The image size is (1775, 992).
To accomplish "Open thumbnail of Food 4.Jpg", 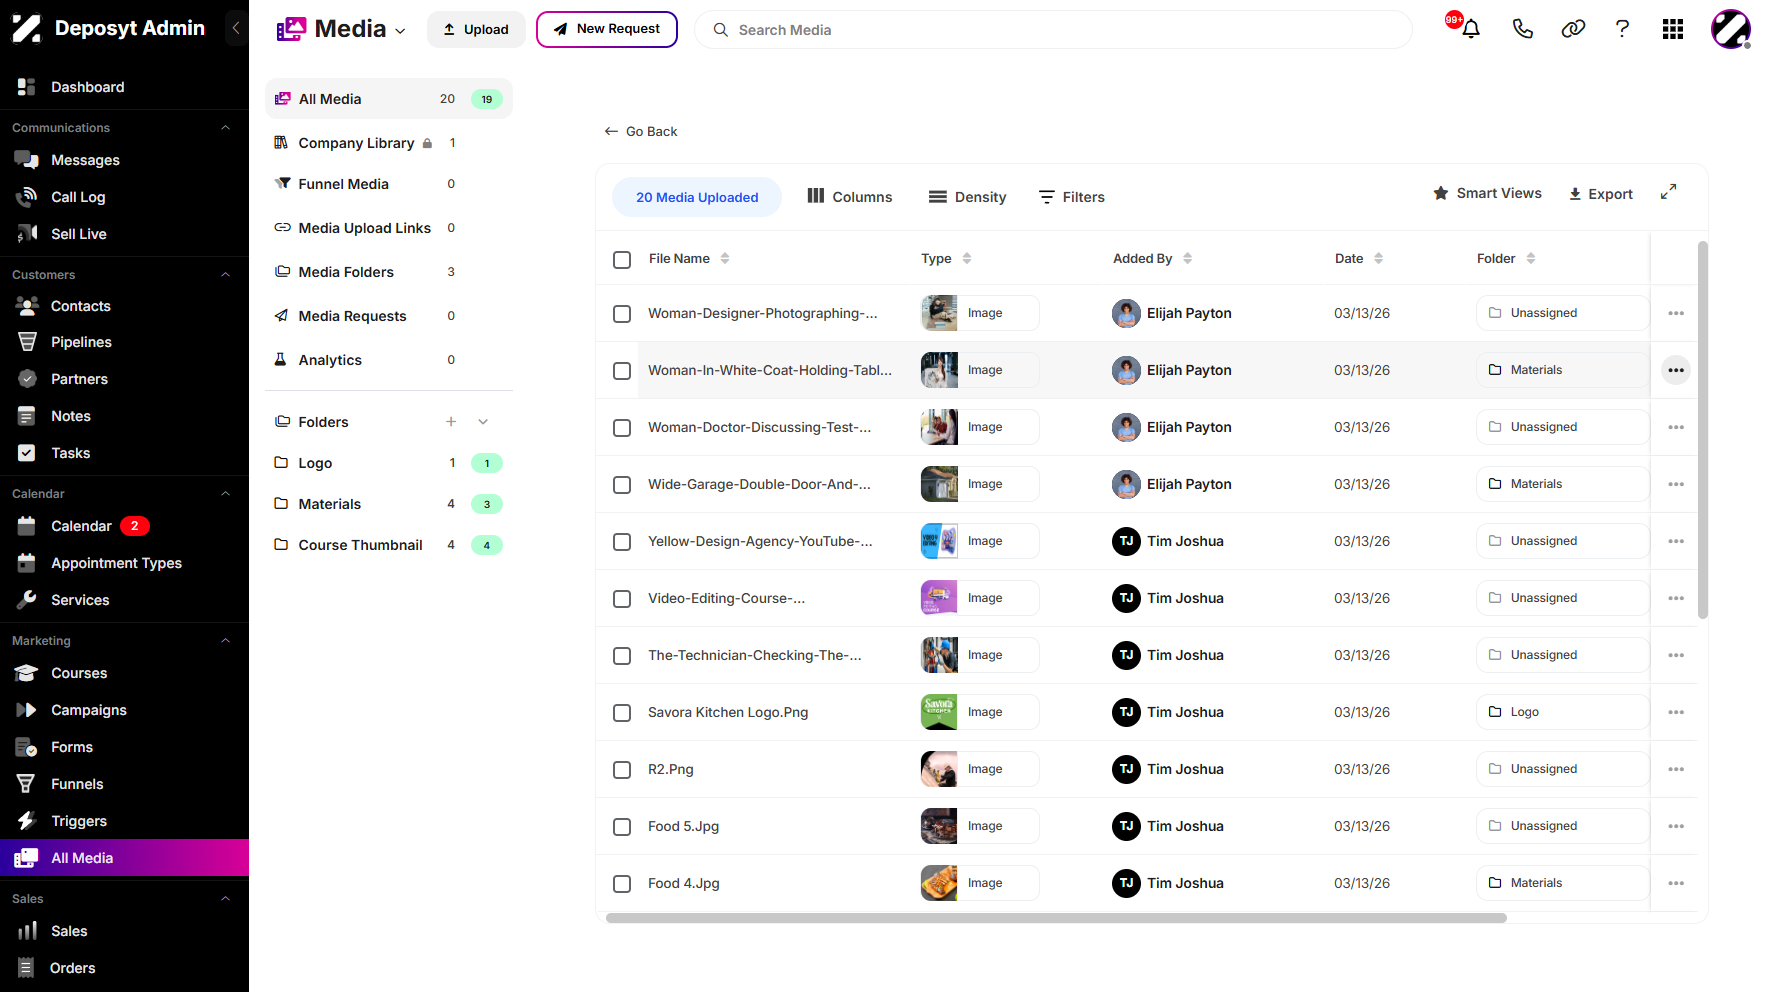I will (939, 883).
